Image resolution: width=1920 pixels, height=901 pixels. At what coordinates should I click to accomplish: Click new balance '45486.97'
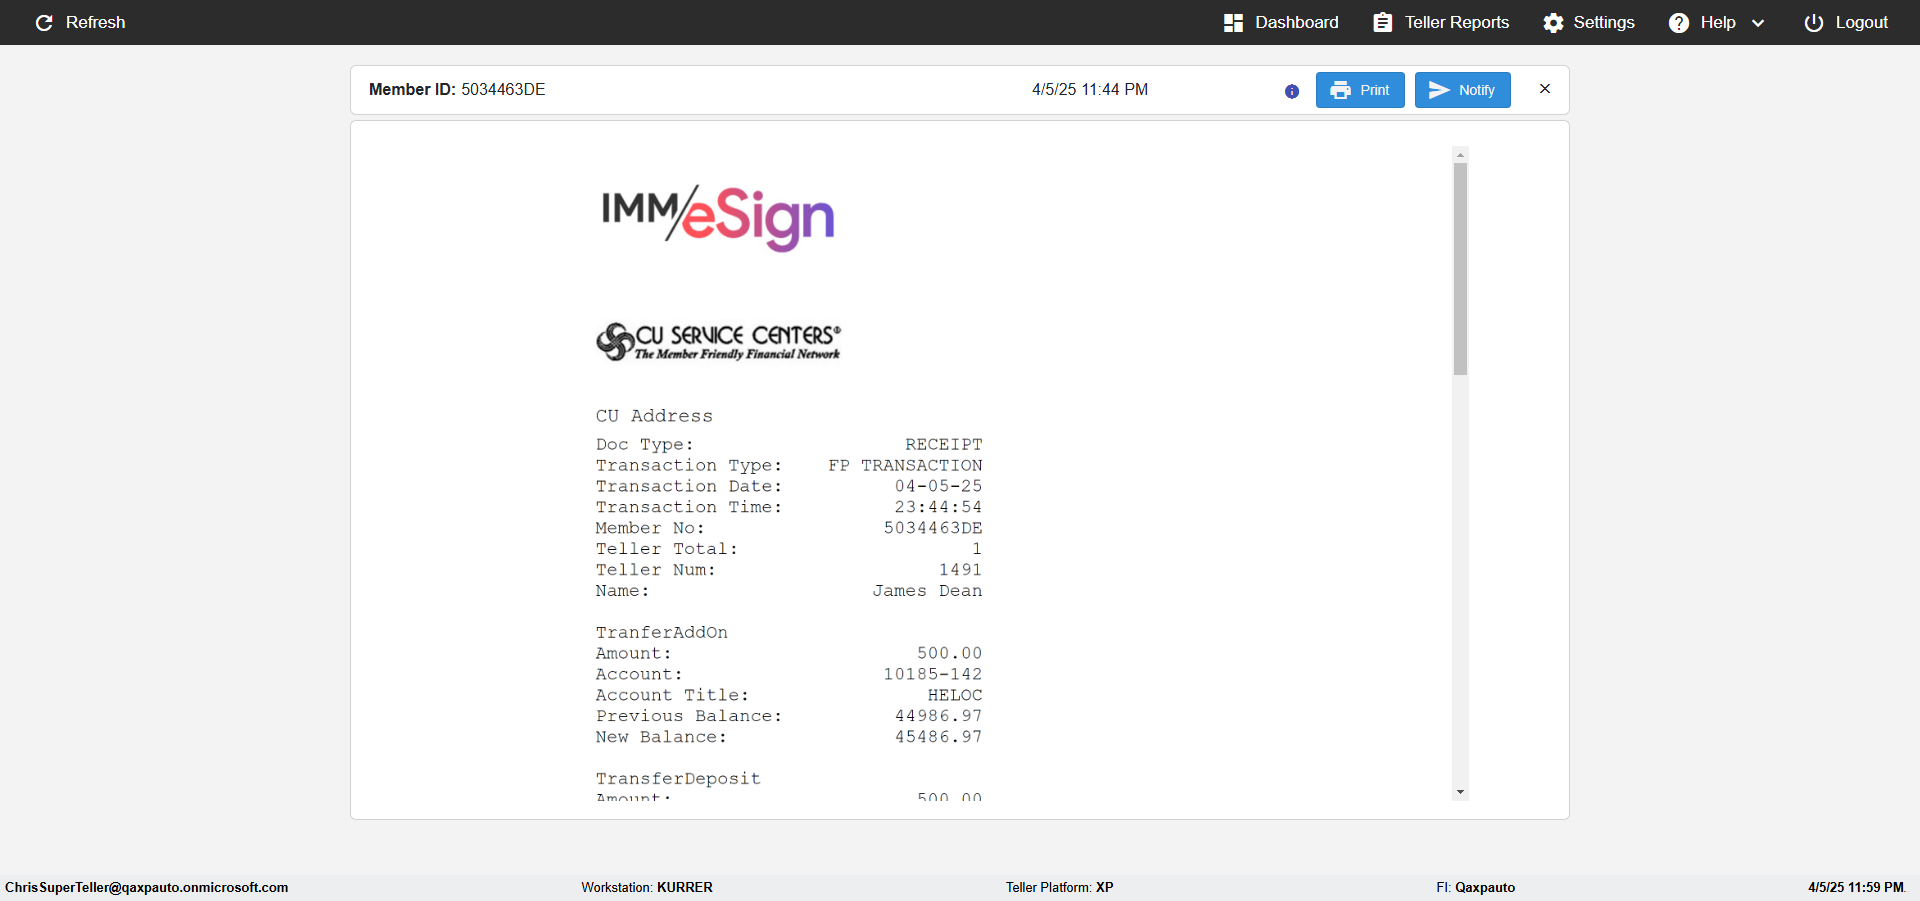click(x=938, y=737)
